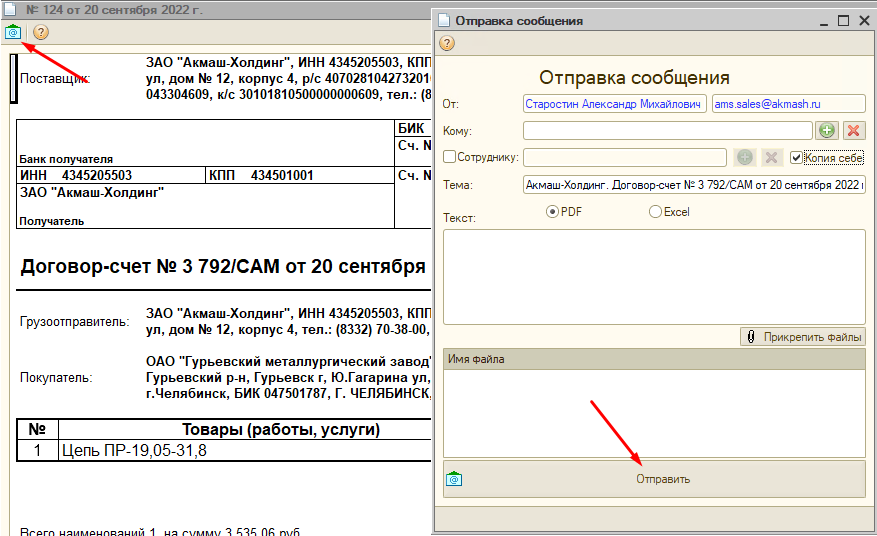Maximize the Отправка сообщения dialog

click(x=843, y=21)
